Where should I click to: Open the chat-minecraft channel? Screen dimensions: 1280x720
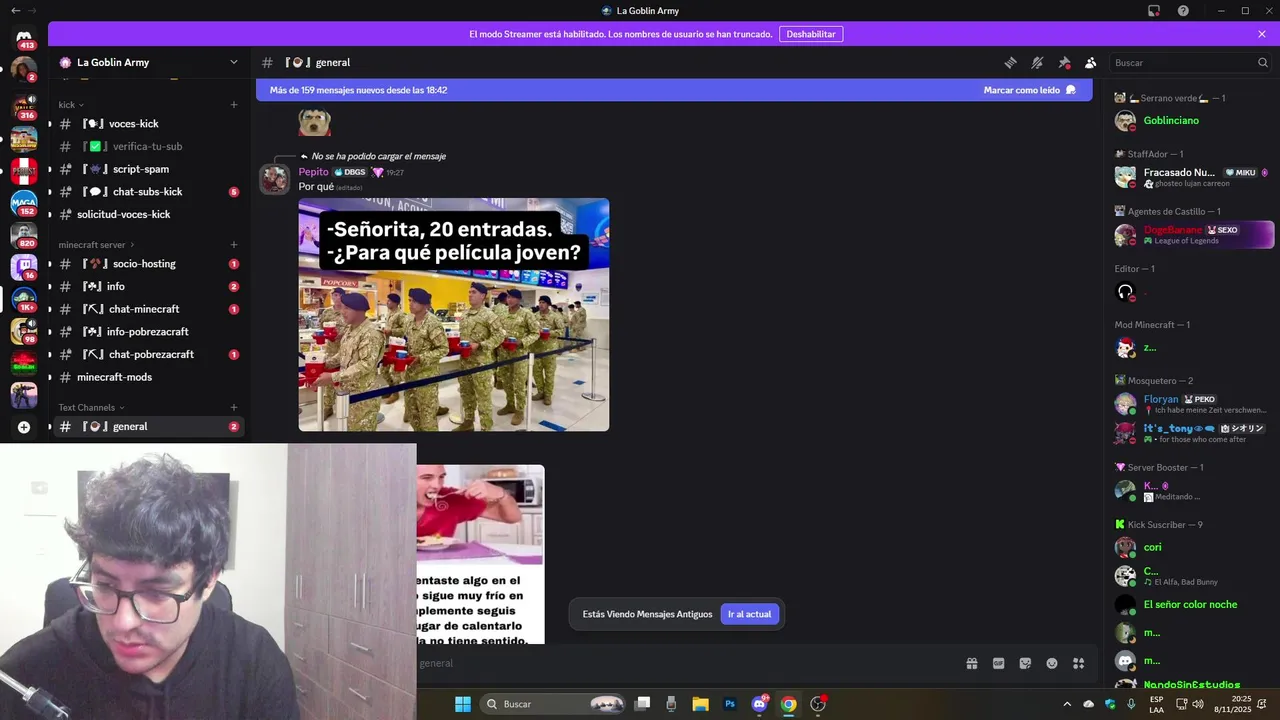(x=149, y=309)
